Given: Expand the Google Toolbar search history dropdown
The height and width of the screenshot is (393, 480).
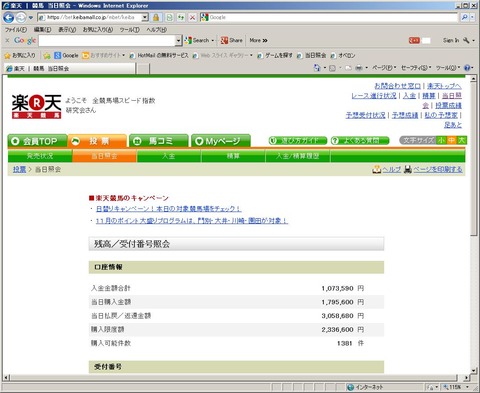Looking at the screenshot, I should pyautogui.click(x=178, y=41).
